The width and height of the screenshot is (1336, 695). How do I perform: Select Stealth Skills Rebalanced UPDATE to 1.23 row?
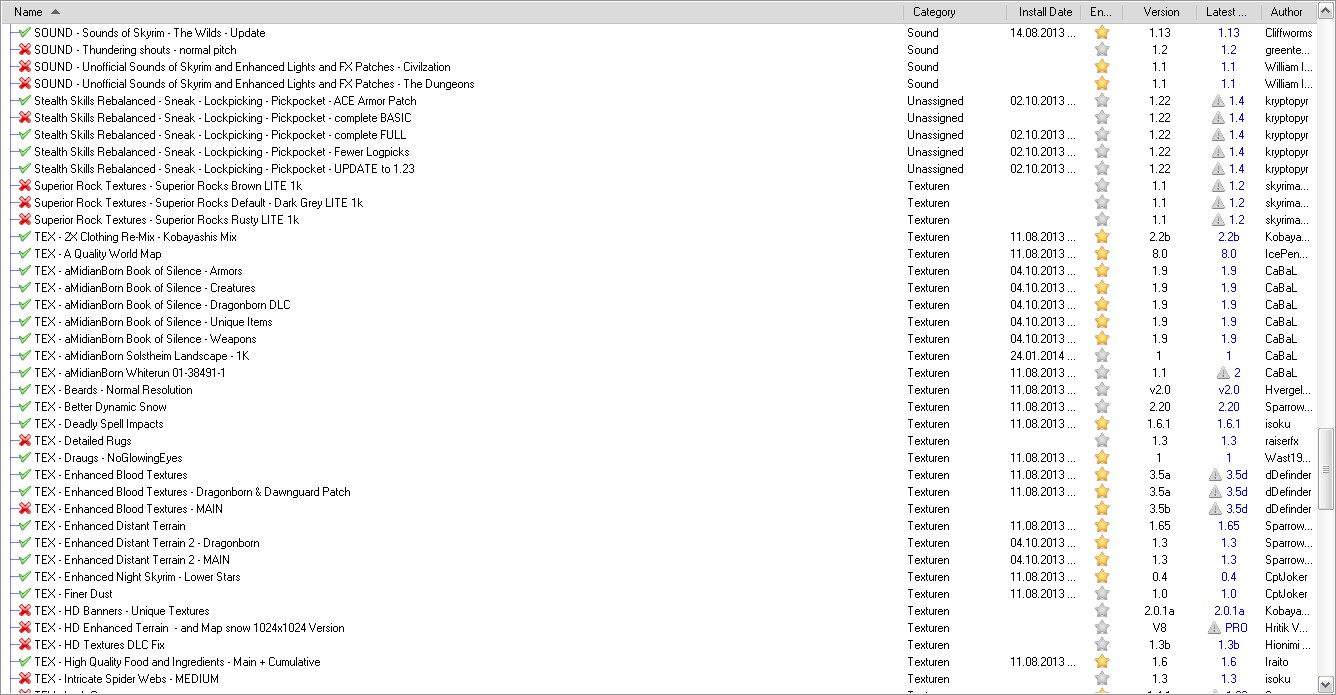click(x=224, y=169)
